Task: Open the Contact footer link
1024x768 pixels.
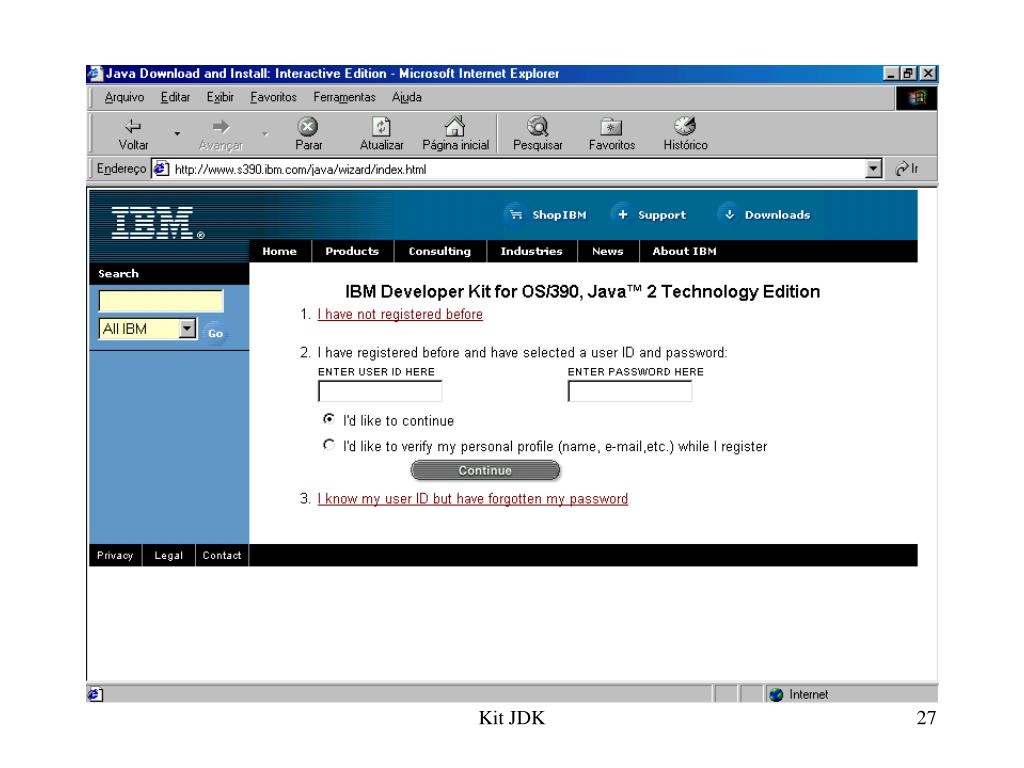Action: (x=221, y=555)
